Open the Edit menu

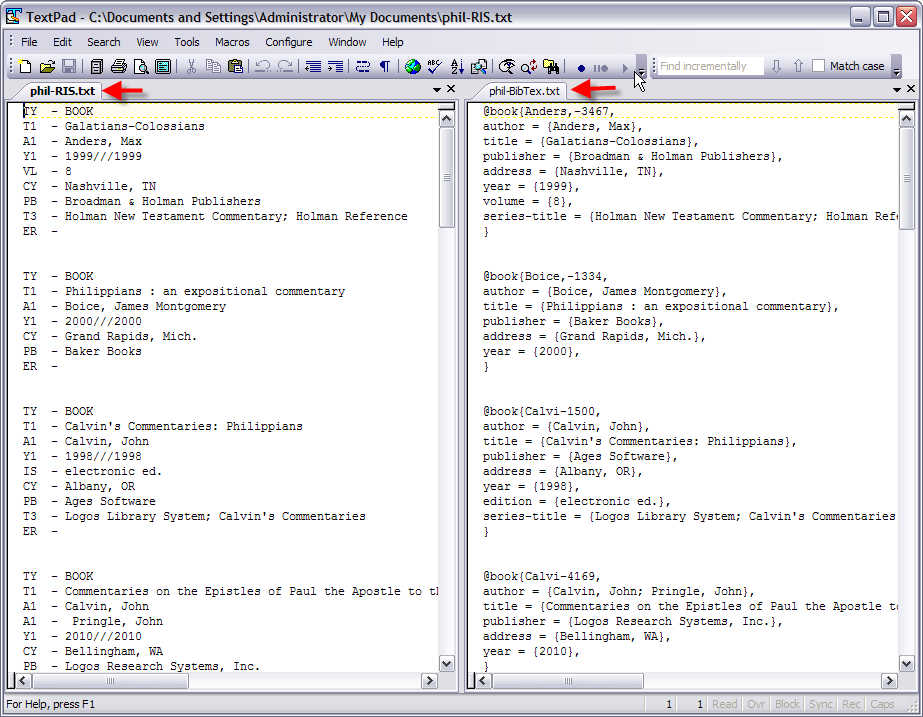[x=62, y=42]
